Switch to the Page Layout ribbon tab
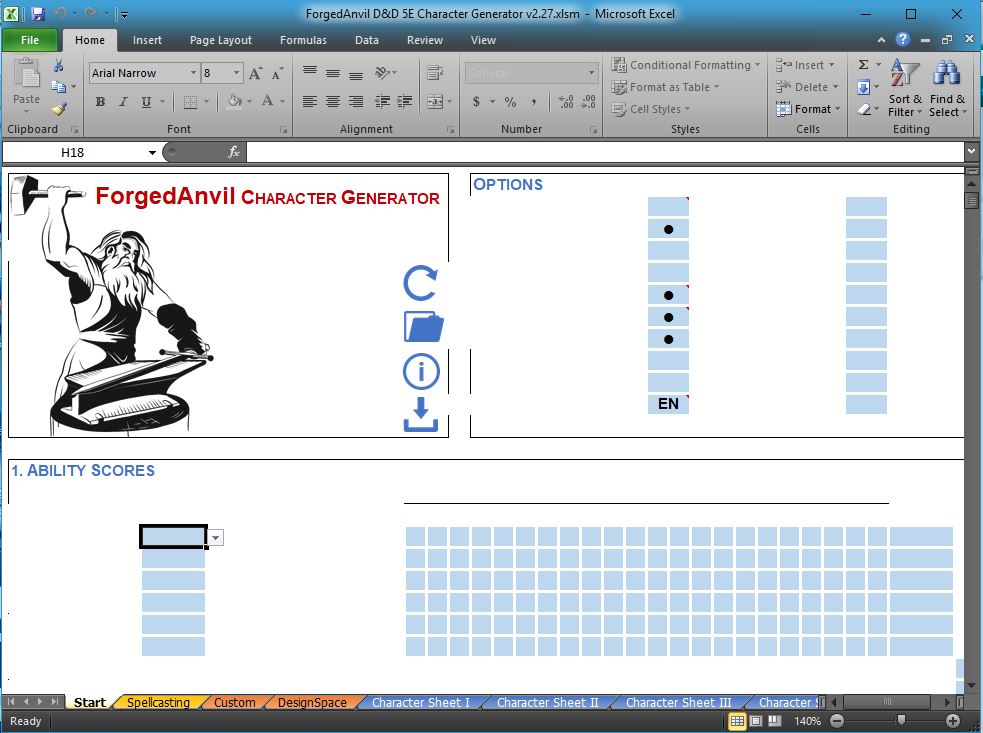The image size is (983, 733). (221, 40)
